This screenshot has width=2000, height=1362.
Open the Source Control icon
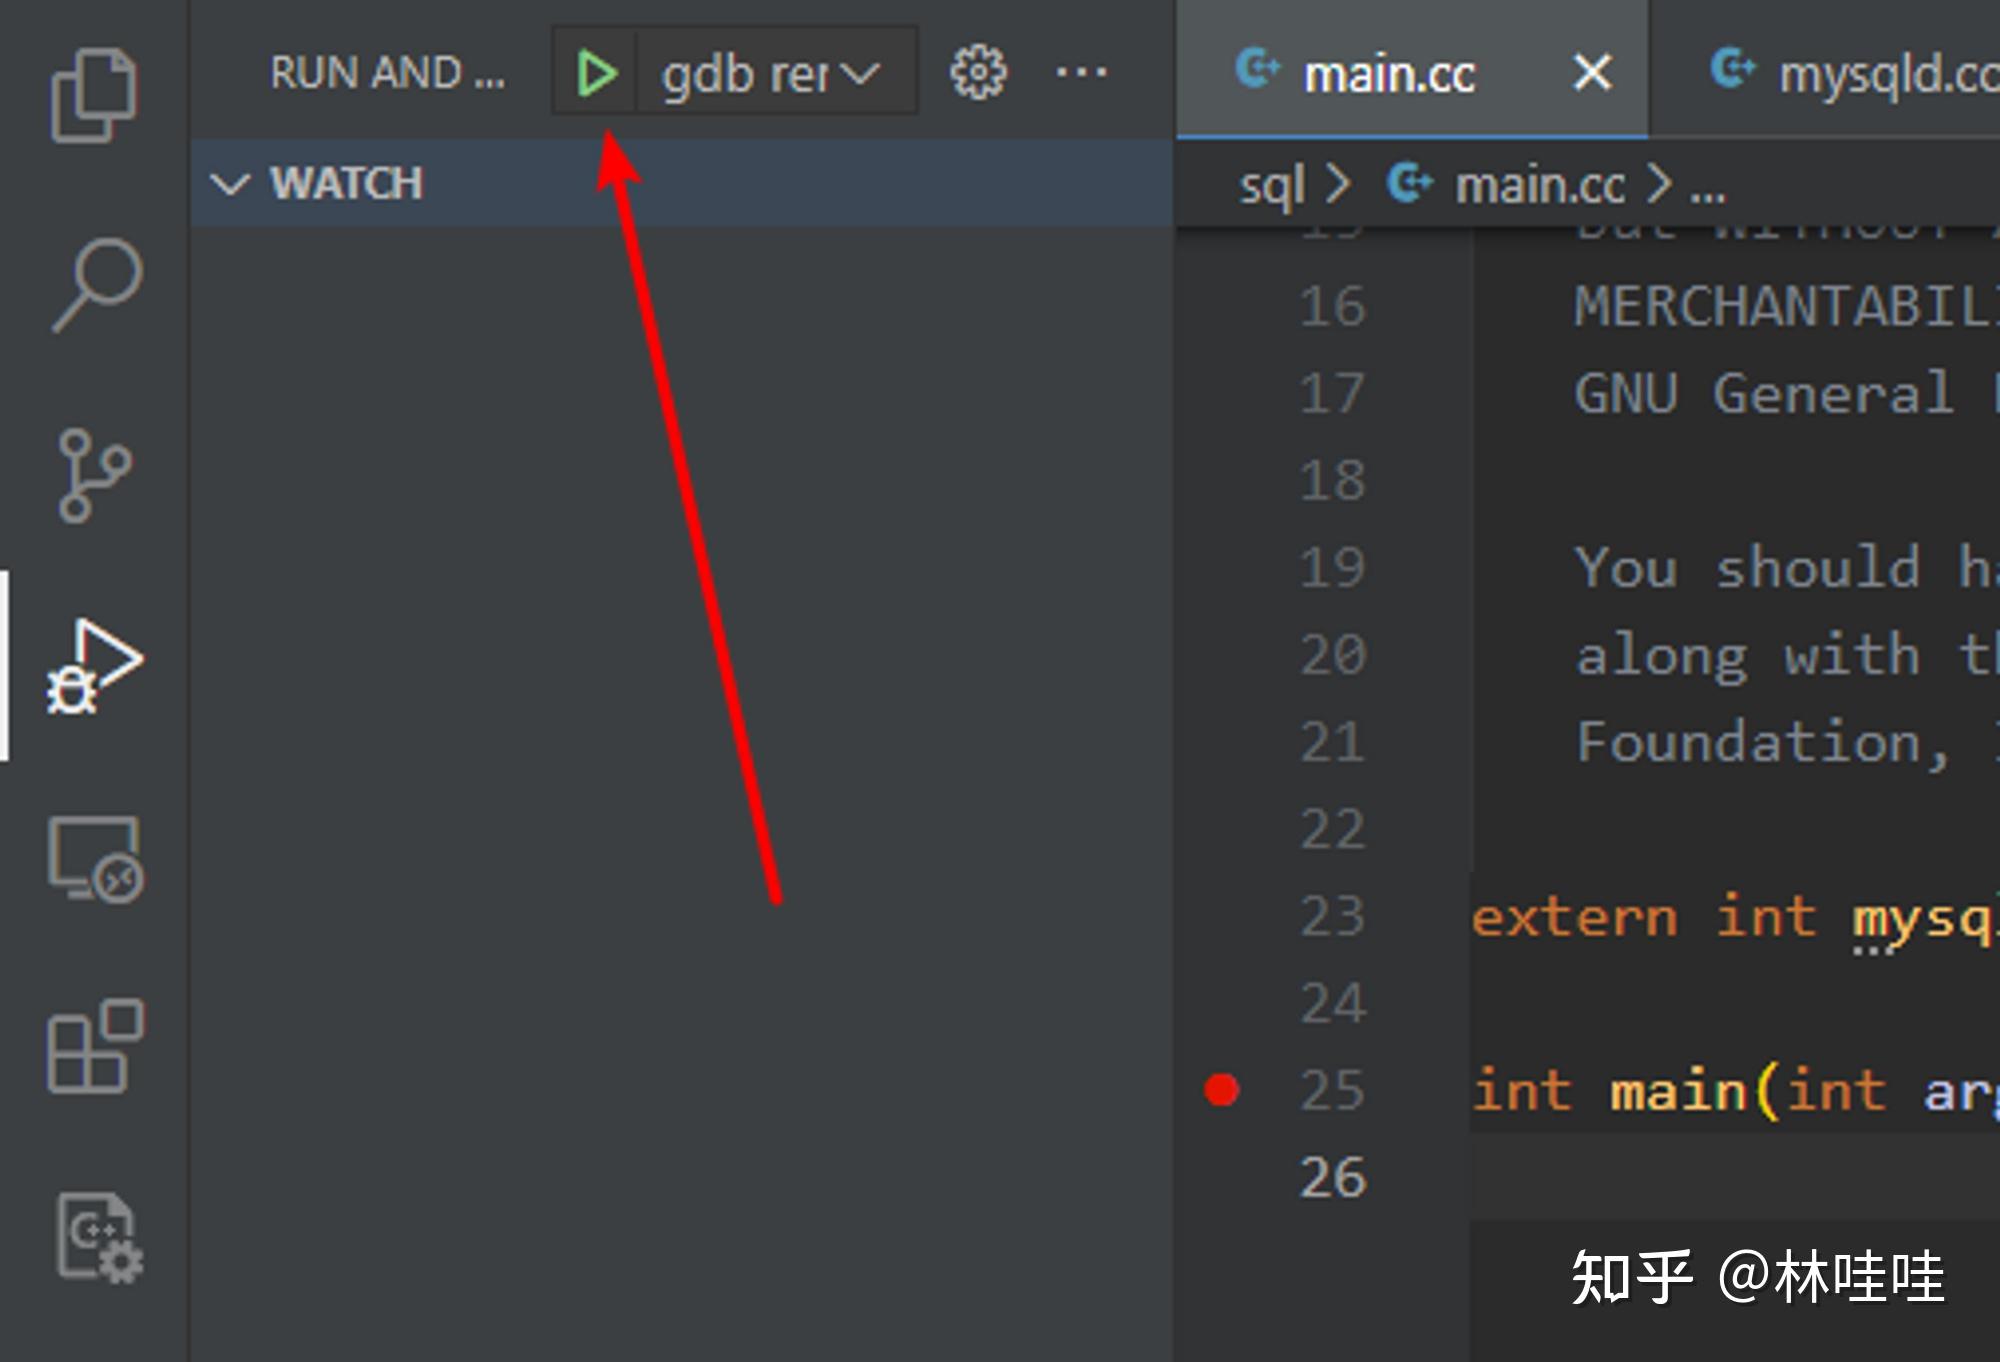(95, 475)
